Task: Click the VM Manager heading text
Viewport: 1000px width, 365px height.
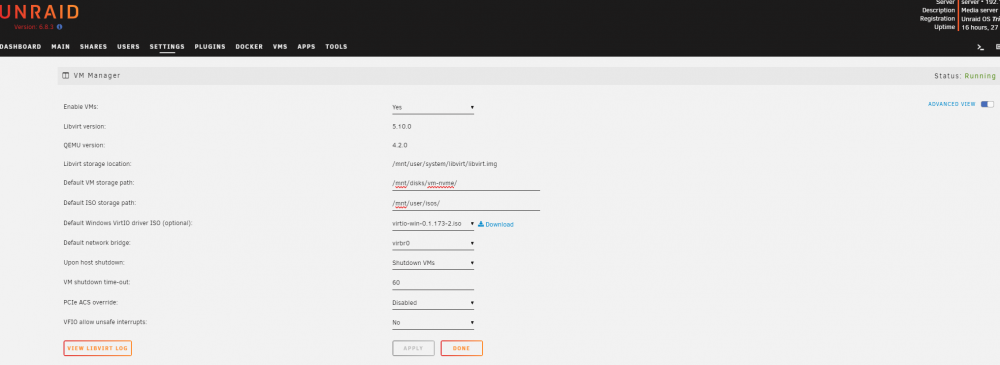Action: [97, 75]
